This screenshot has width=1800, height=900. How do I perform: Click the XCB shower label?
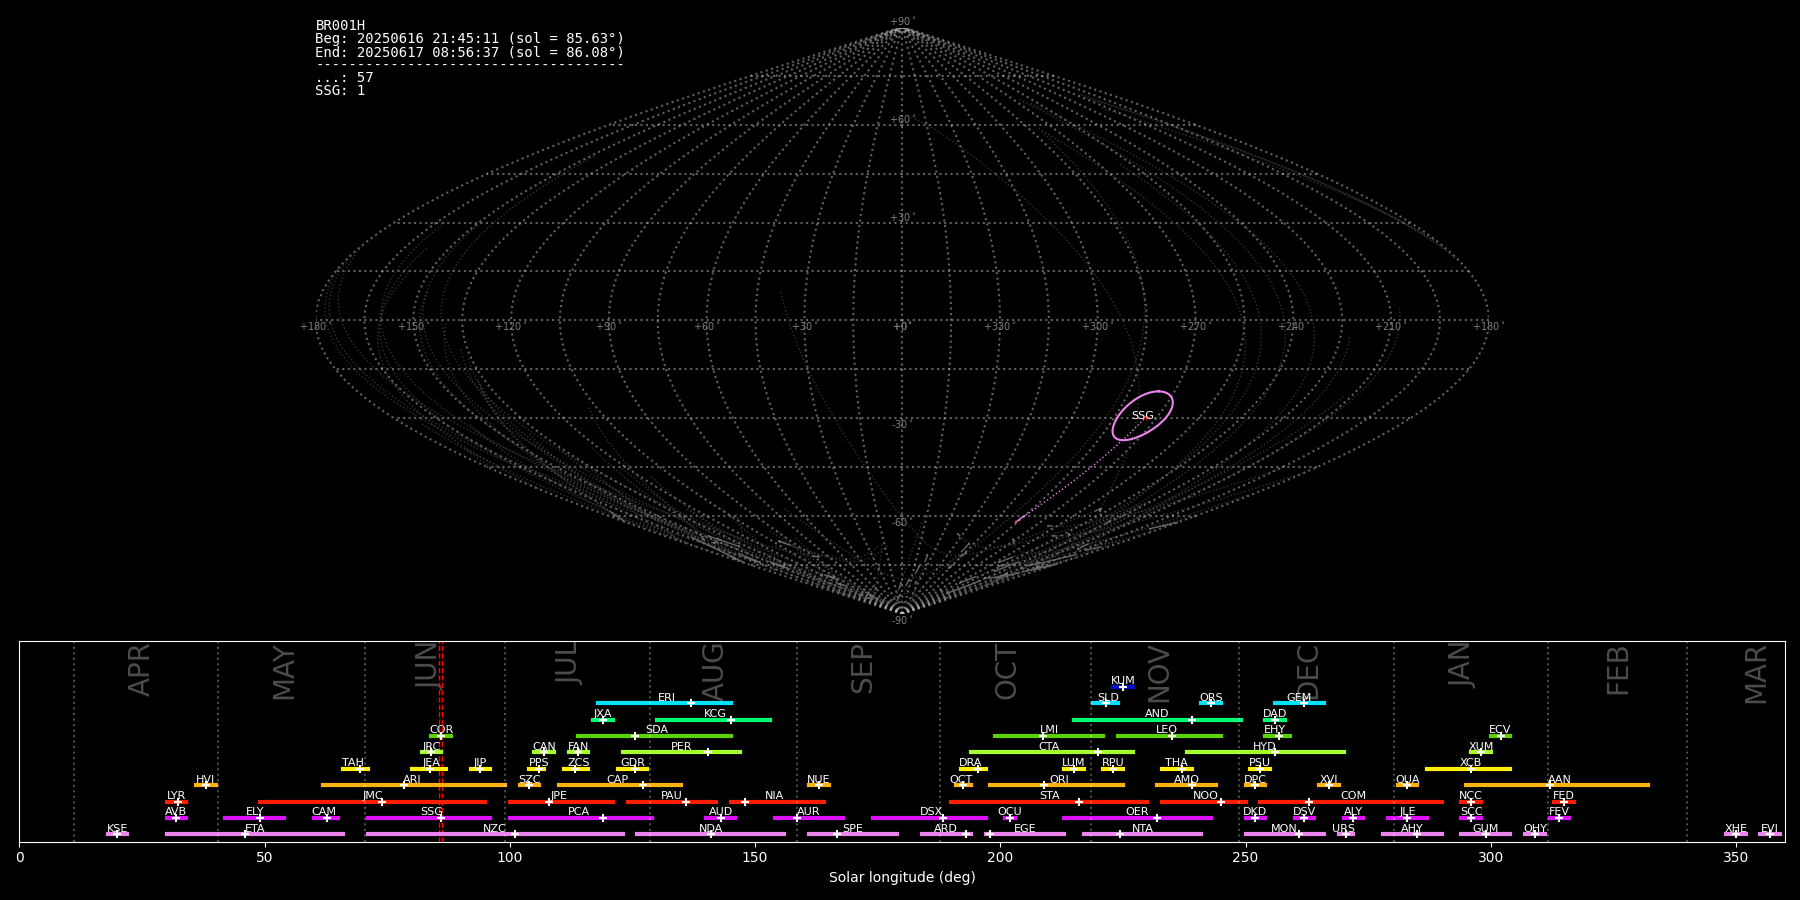click(x=1470, y=763)
